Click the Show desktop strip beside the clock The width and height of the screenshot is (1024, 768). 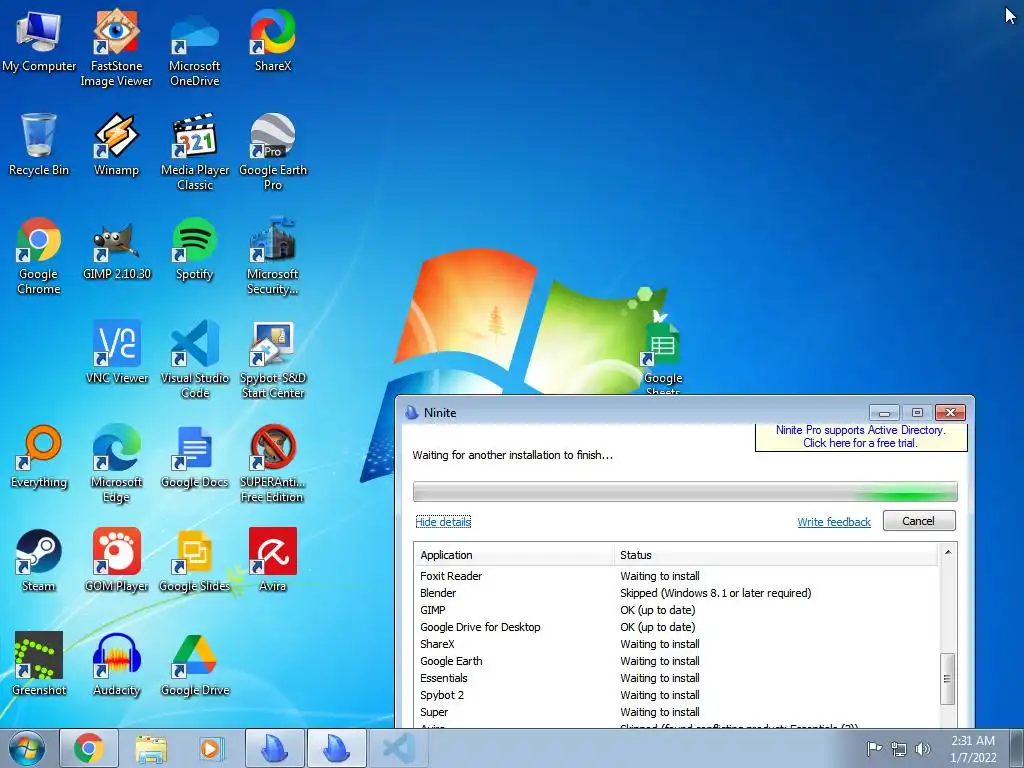1017,749
